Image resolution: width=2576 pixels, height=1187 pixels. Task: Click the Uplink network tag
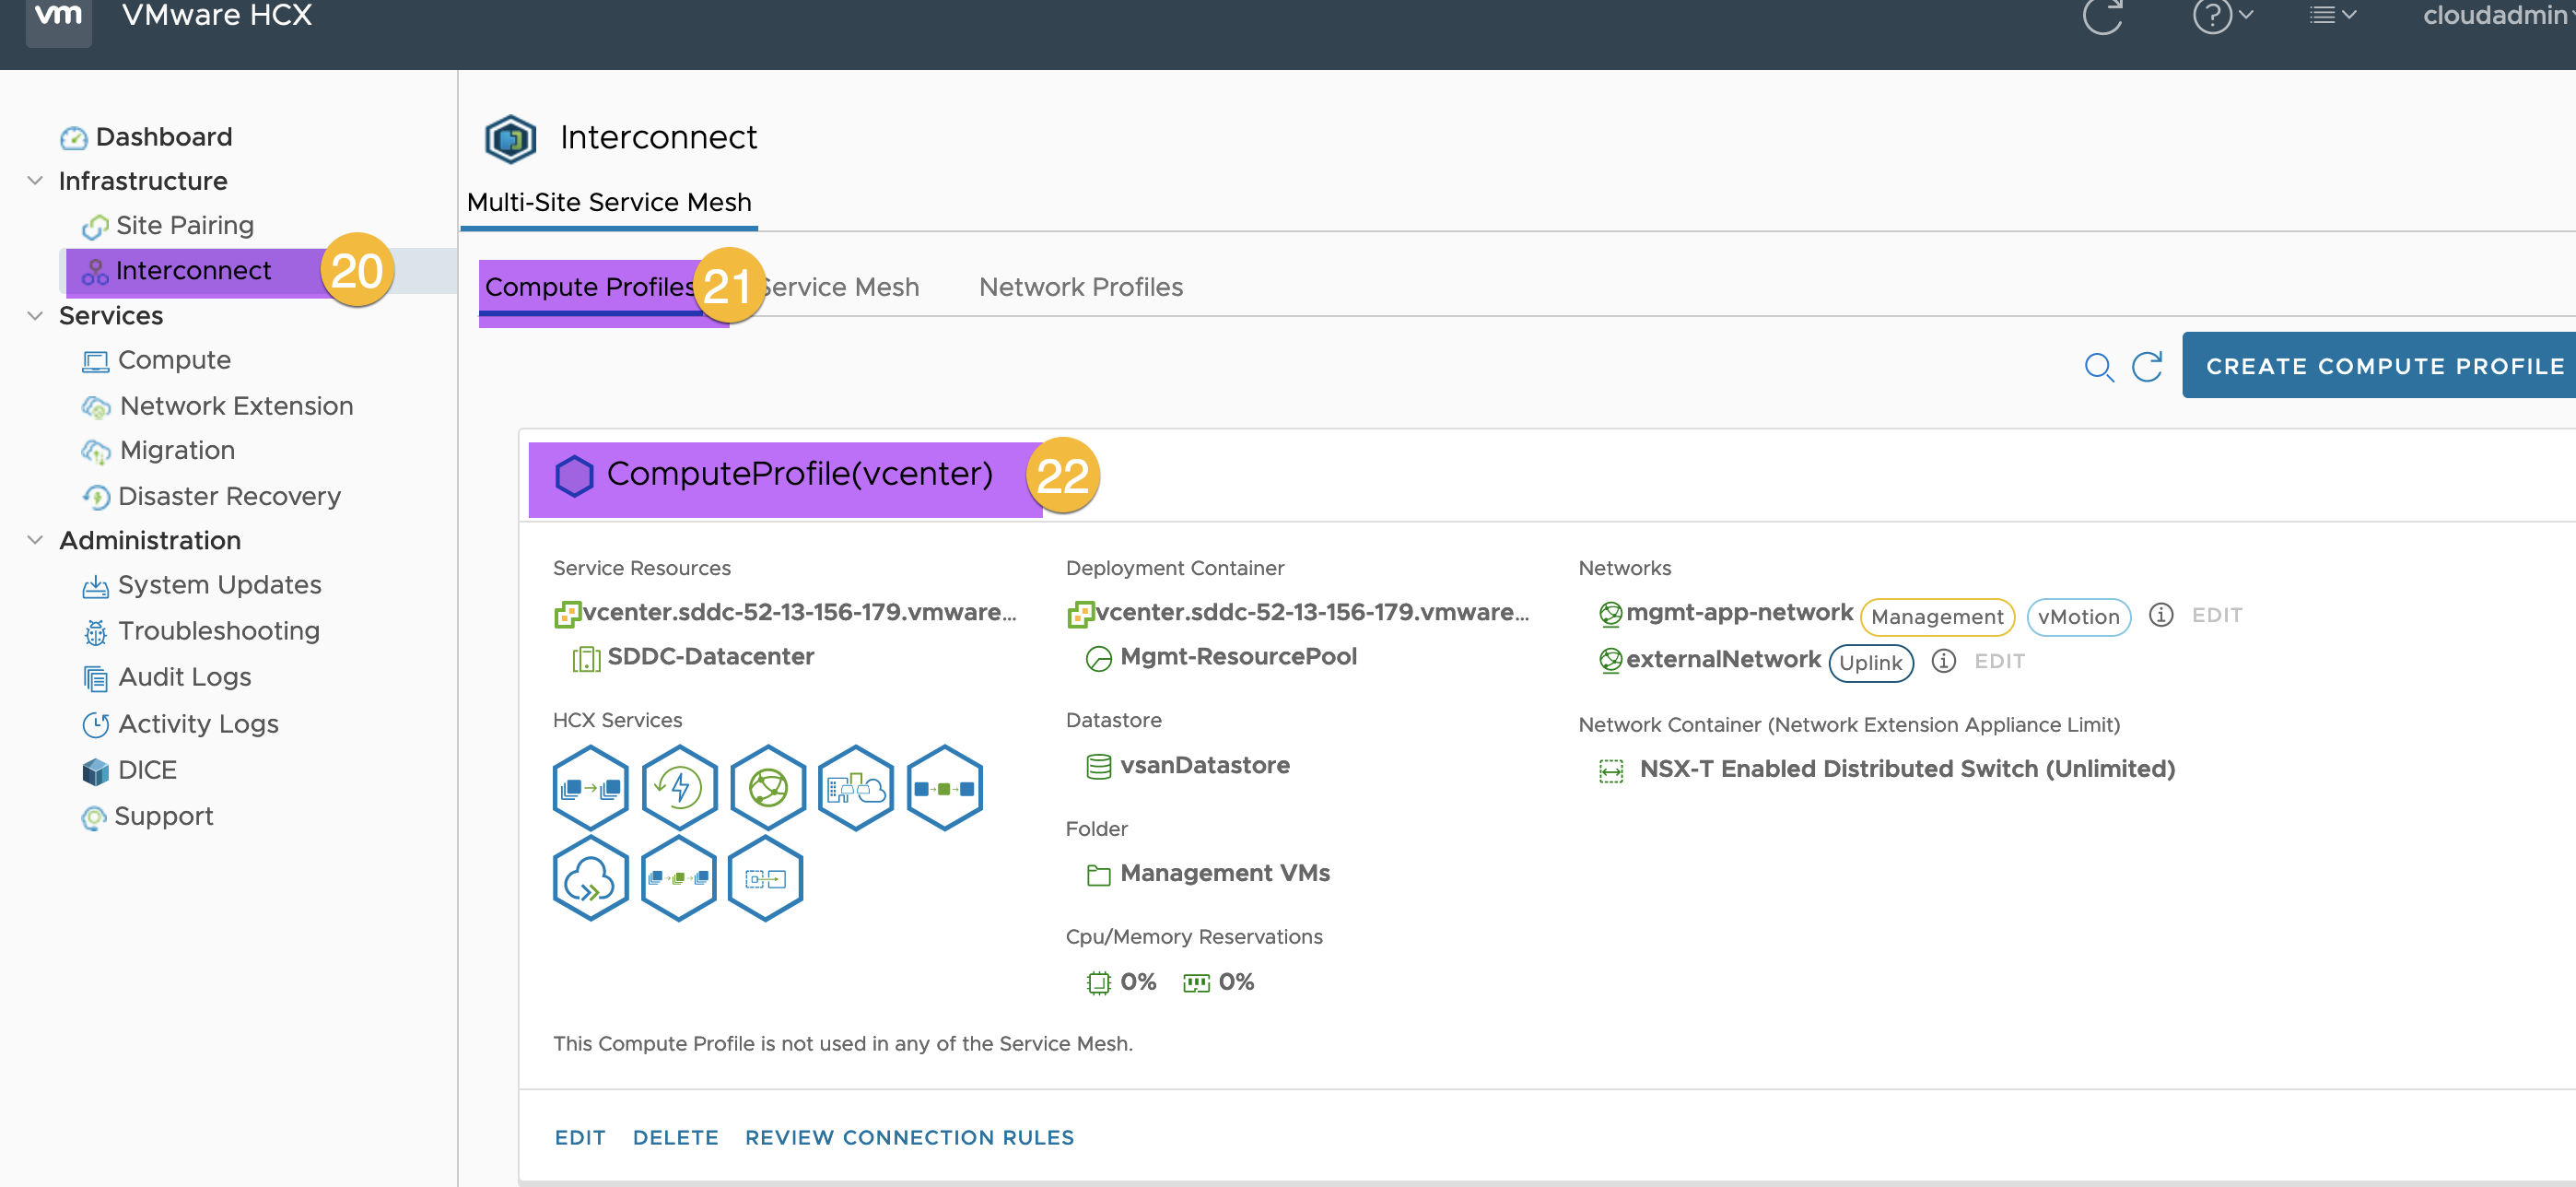click(x=1871, y=663)
